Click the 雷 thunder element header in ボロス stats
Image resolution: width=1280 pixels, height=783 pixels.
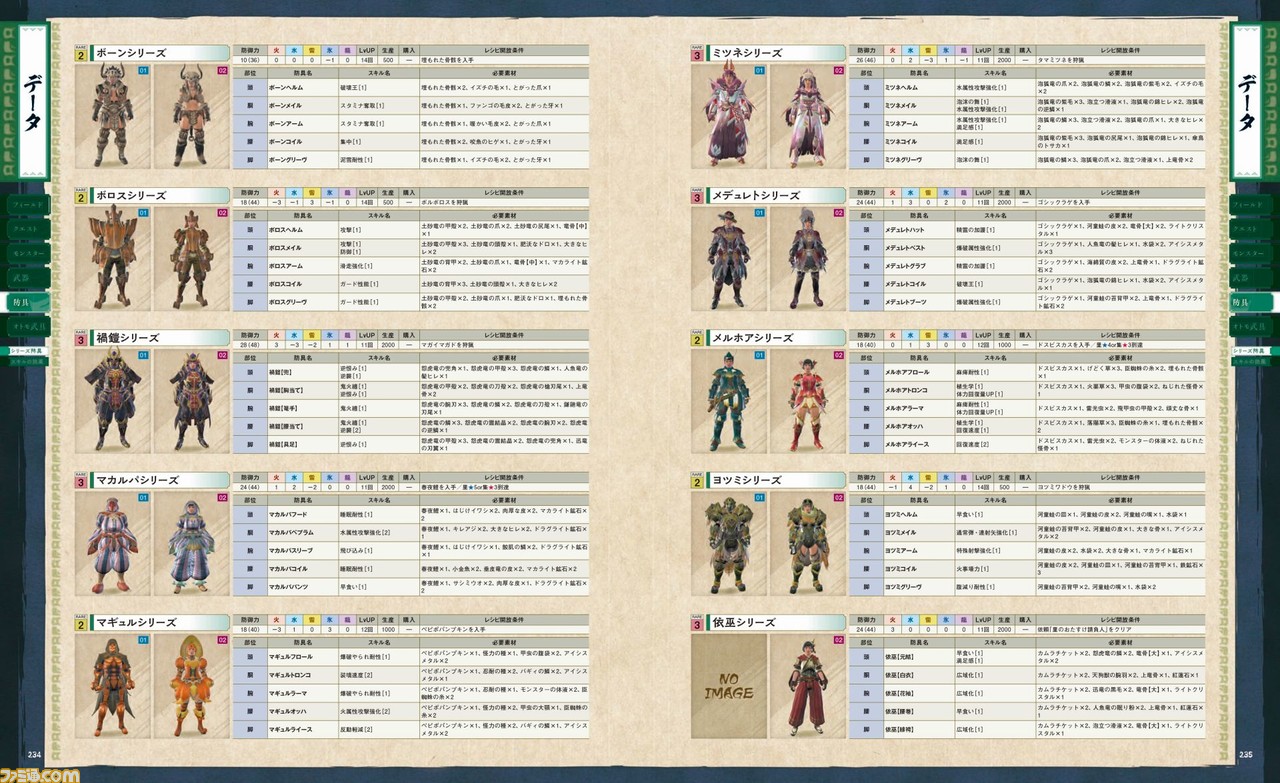point(312,192)
